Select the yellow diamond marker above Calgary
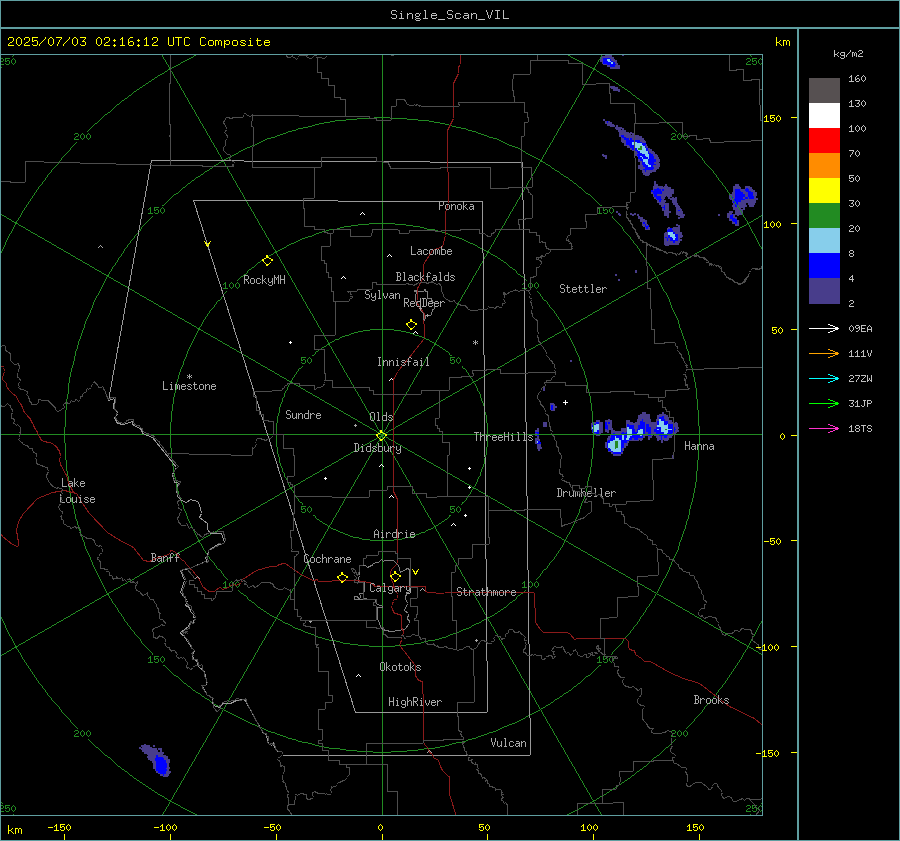This screenshot has height=841, width=900. (x=395, y=576)
